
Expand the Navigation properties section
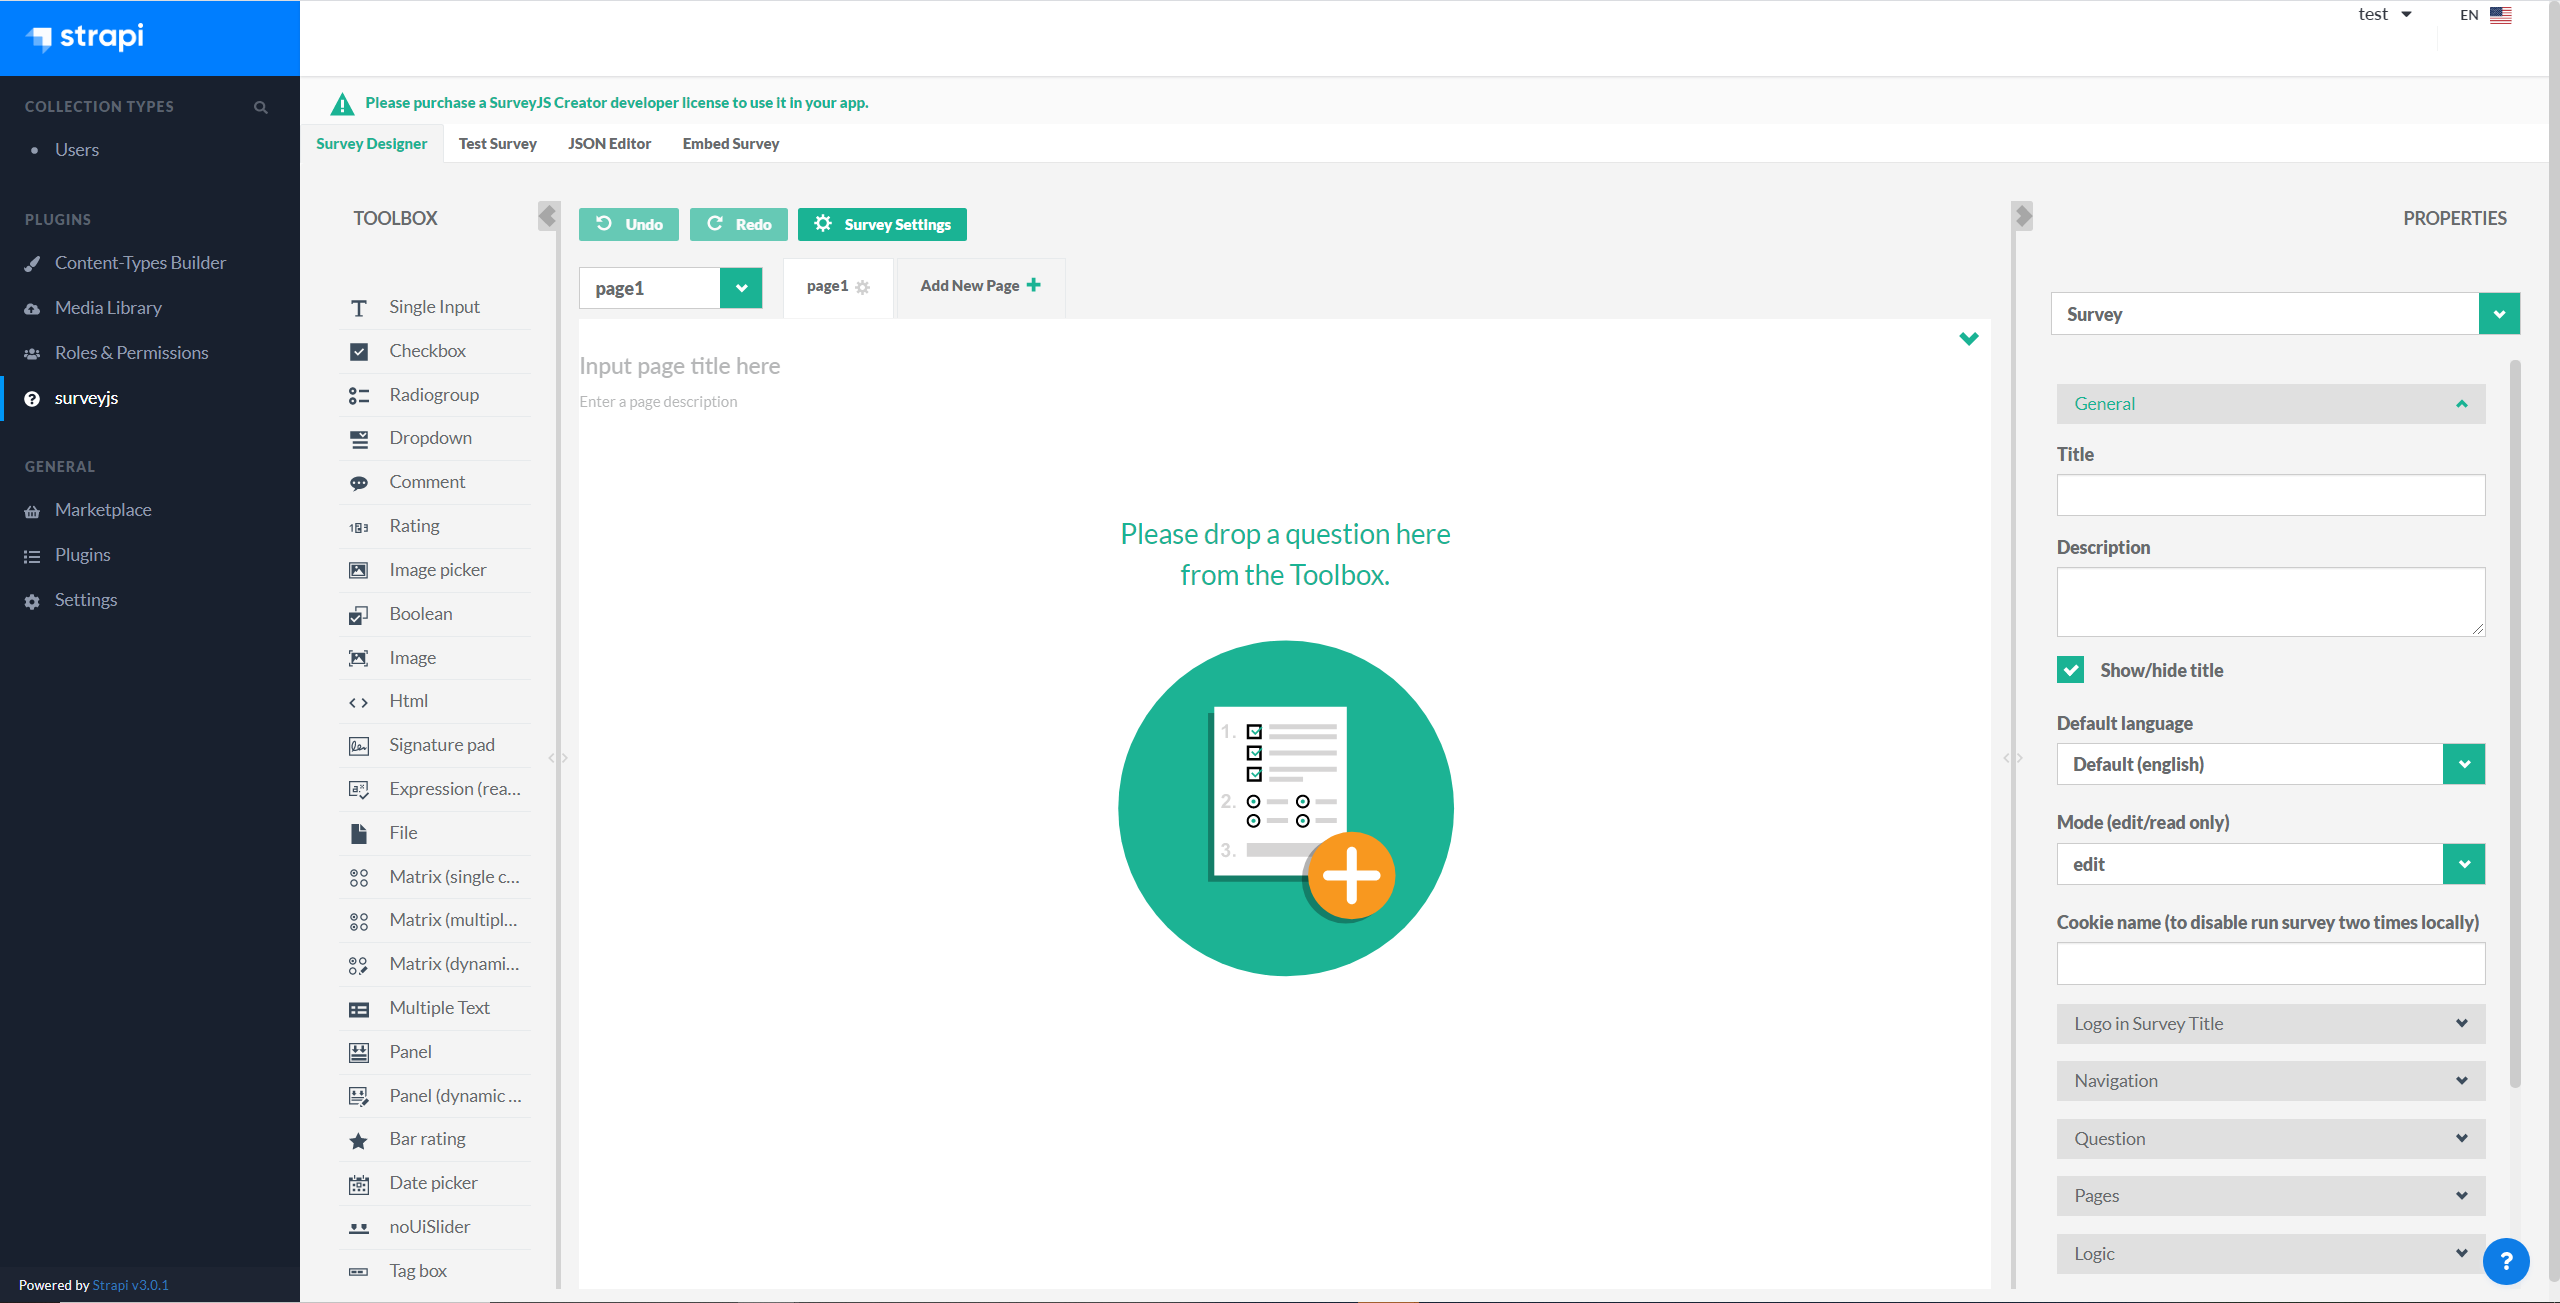(2270, 1081)
